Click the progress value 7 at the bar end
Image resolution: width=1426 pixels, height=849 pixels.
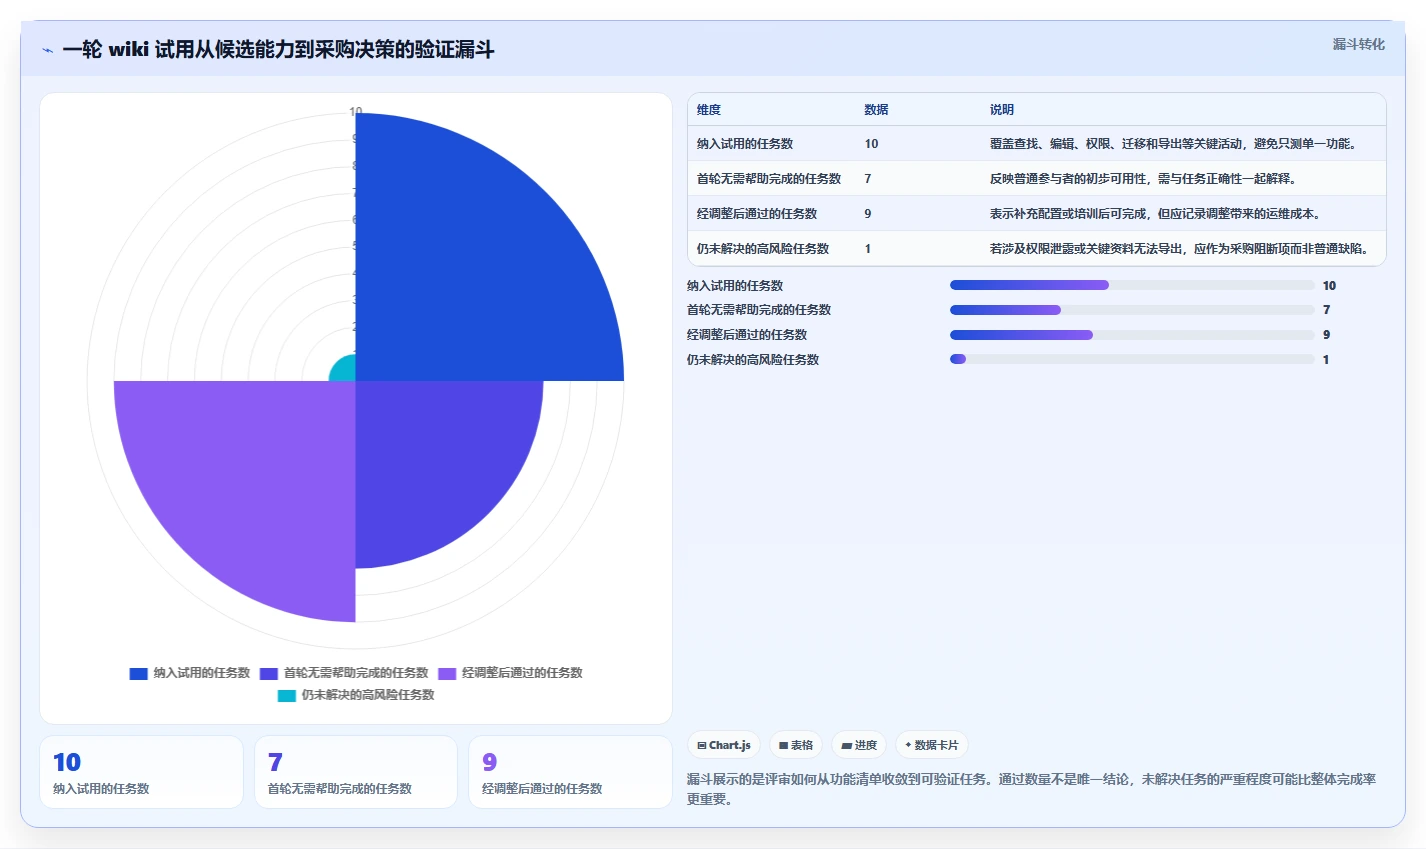pos(1327,310)
